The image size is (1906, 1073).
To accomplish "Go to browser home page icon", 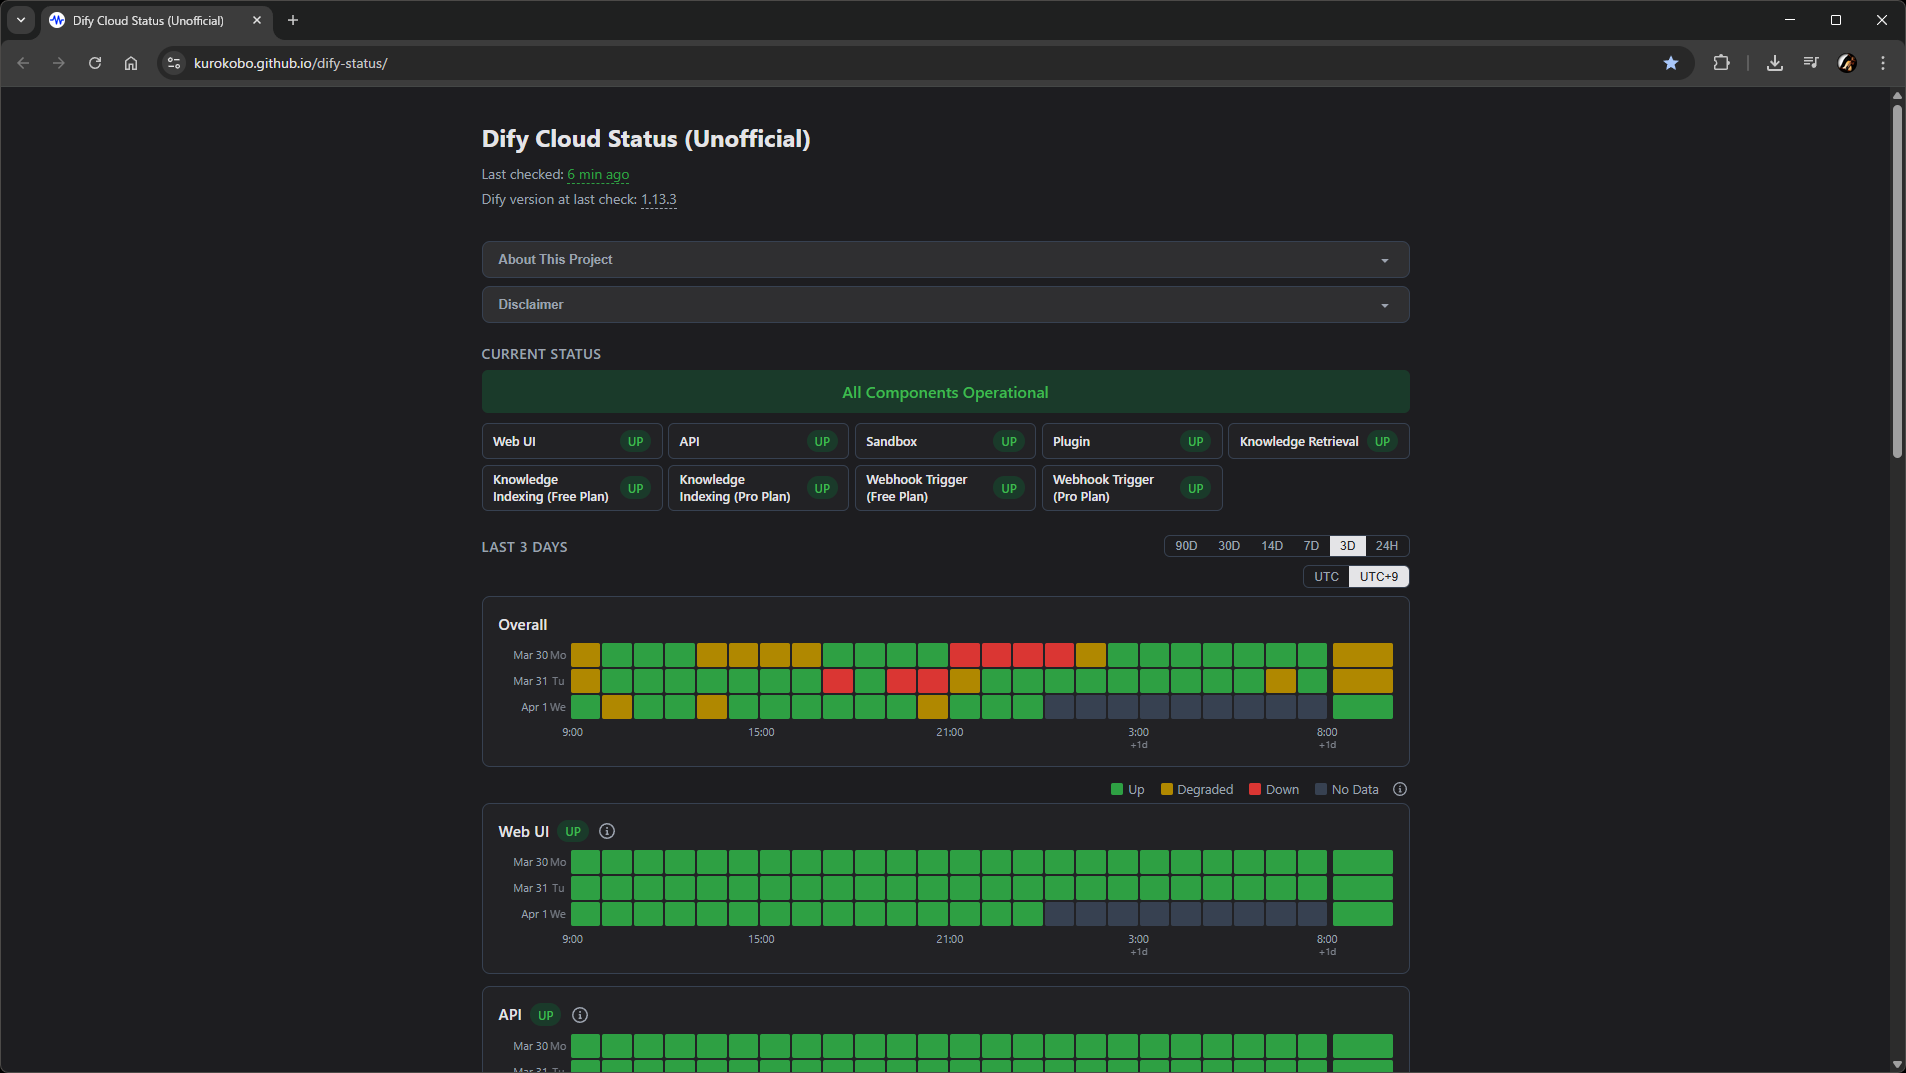I will [x=131, y=63].
